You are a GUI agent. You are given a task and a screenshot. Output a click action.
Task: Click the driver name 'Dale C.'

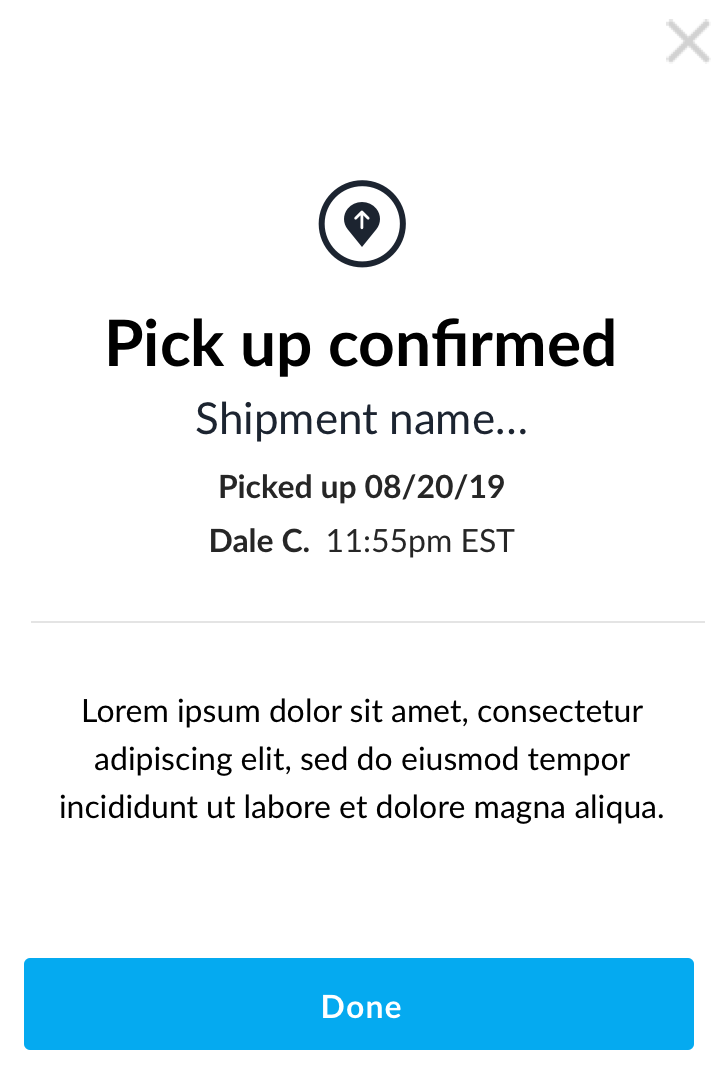pyautogui.click(x=259, y=540)
